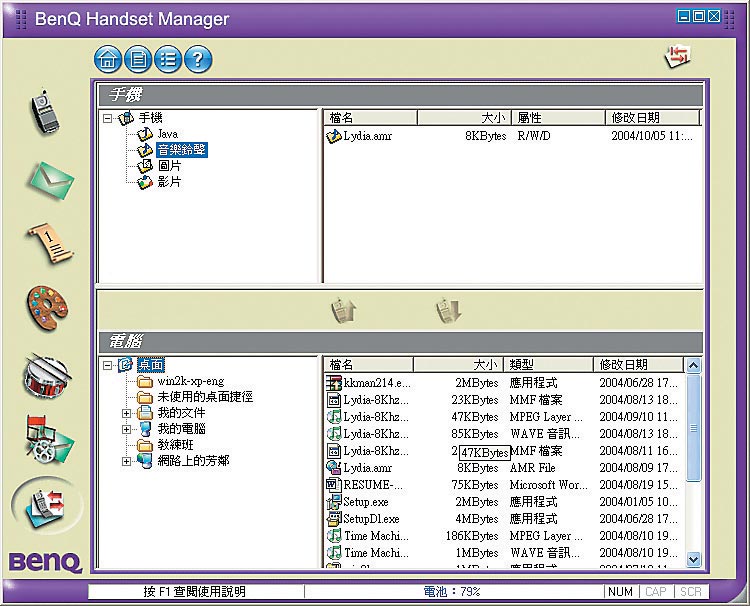The image size is (750, 606).
Task: Sort phone files by 修改日期 column
Action: click(652, 118)
